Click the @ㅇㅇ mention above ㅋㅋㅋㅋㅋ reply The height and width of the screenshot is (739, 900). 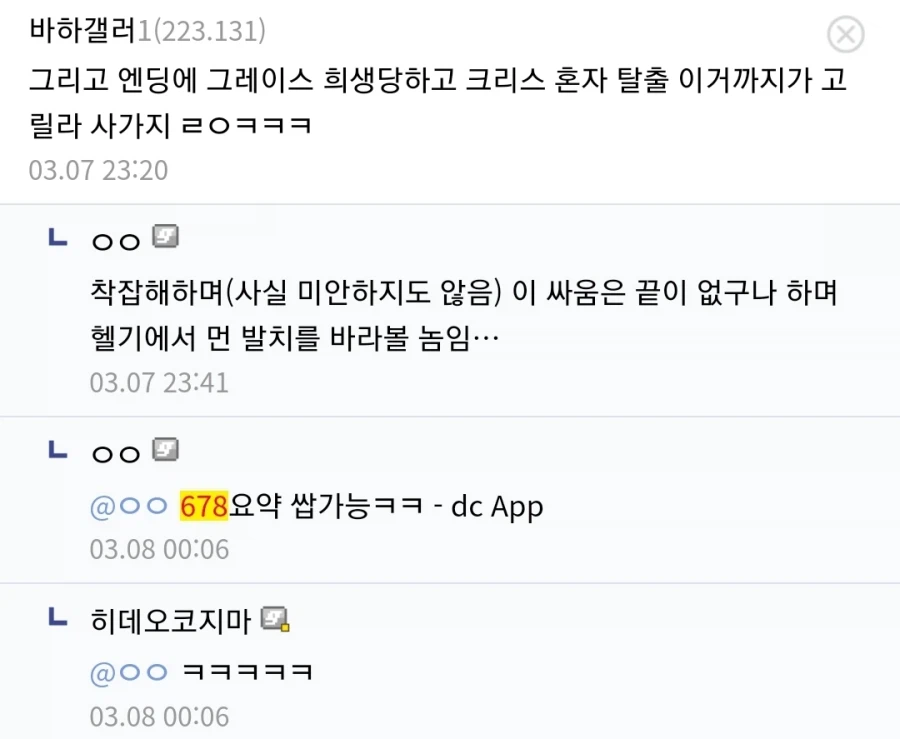(126, 673)
